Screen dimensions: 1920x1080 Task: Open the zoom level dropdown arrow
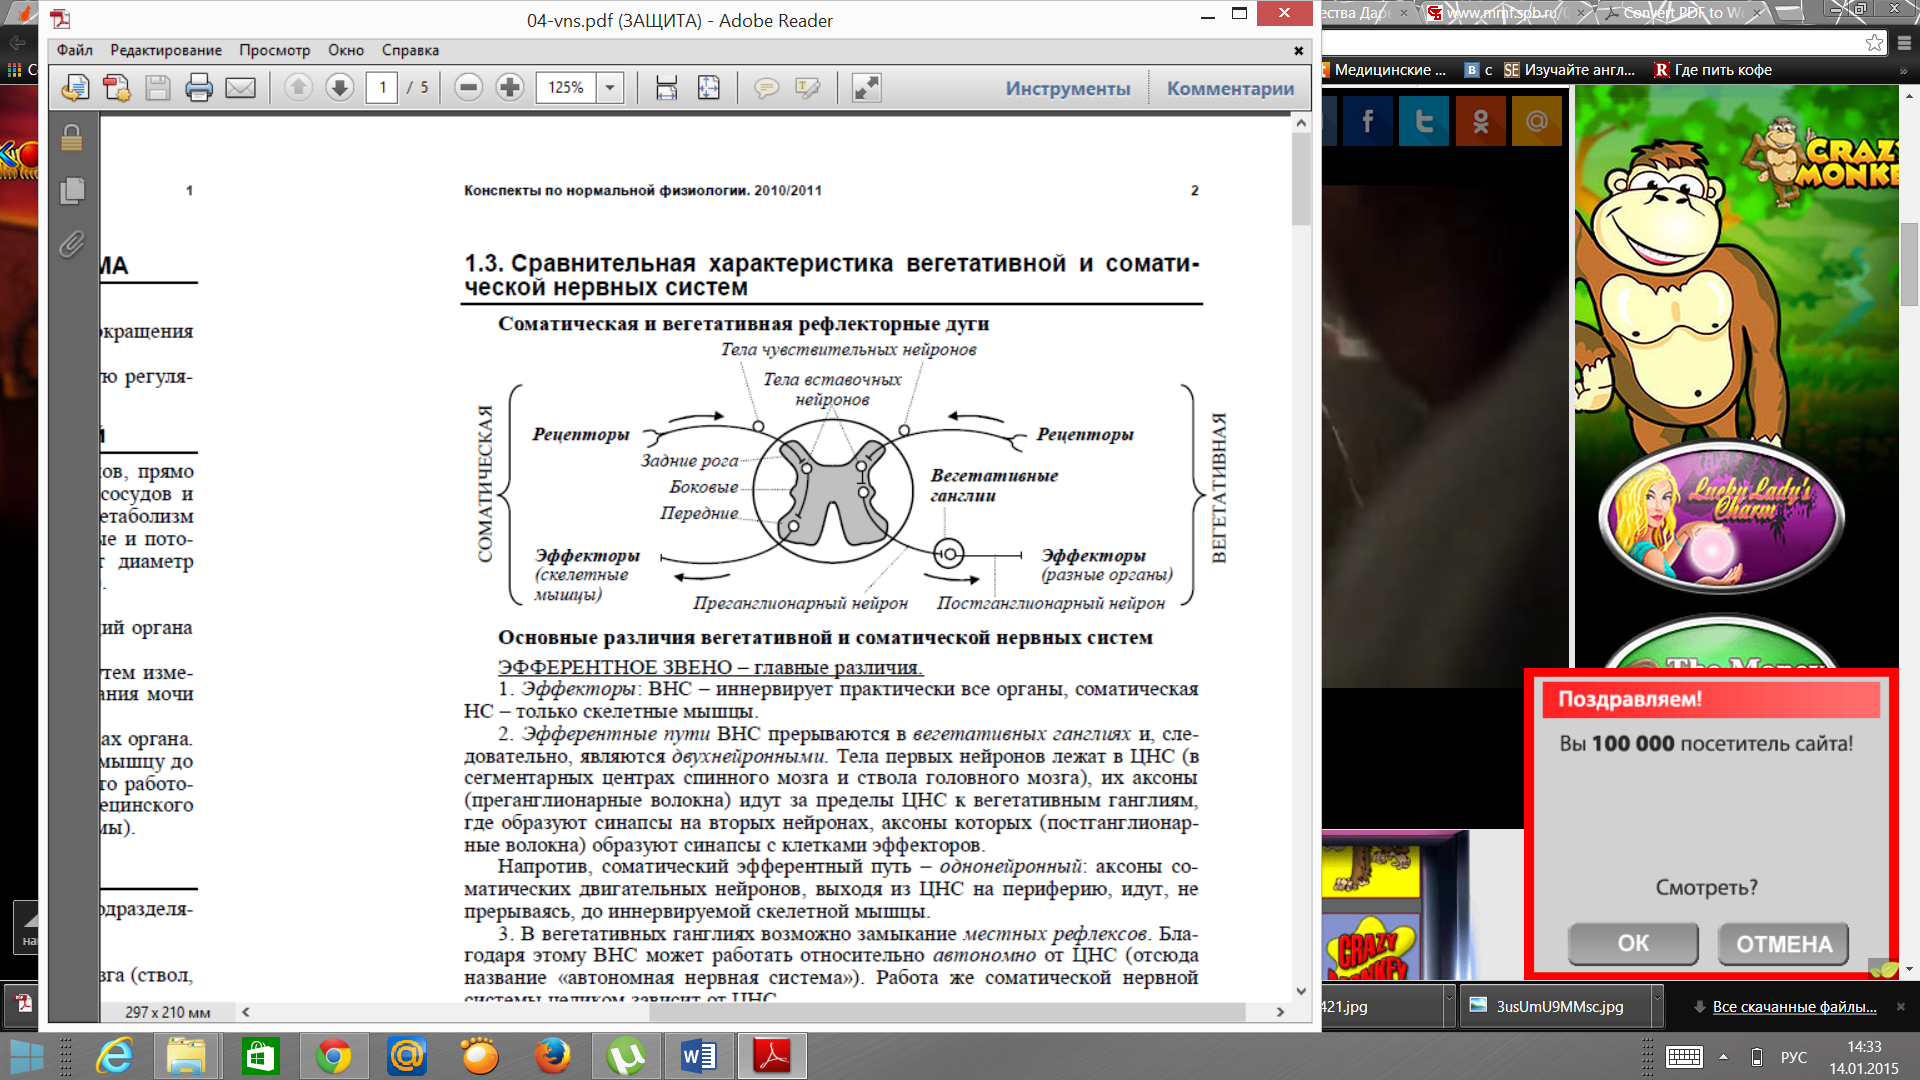click(610, 88)
